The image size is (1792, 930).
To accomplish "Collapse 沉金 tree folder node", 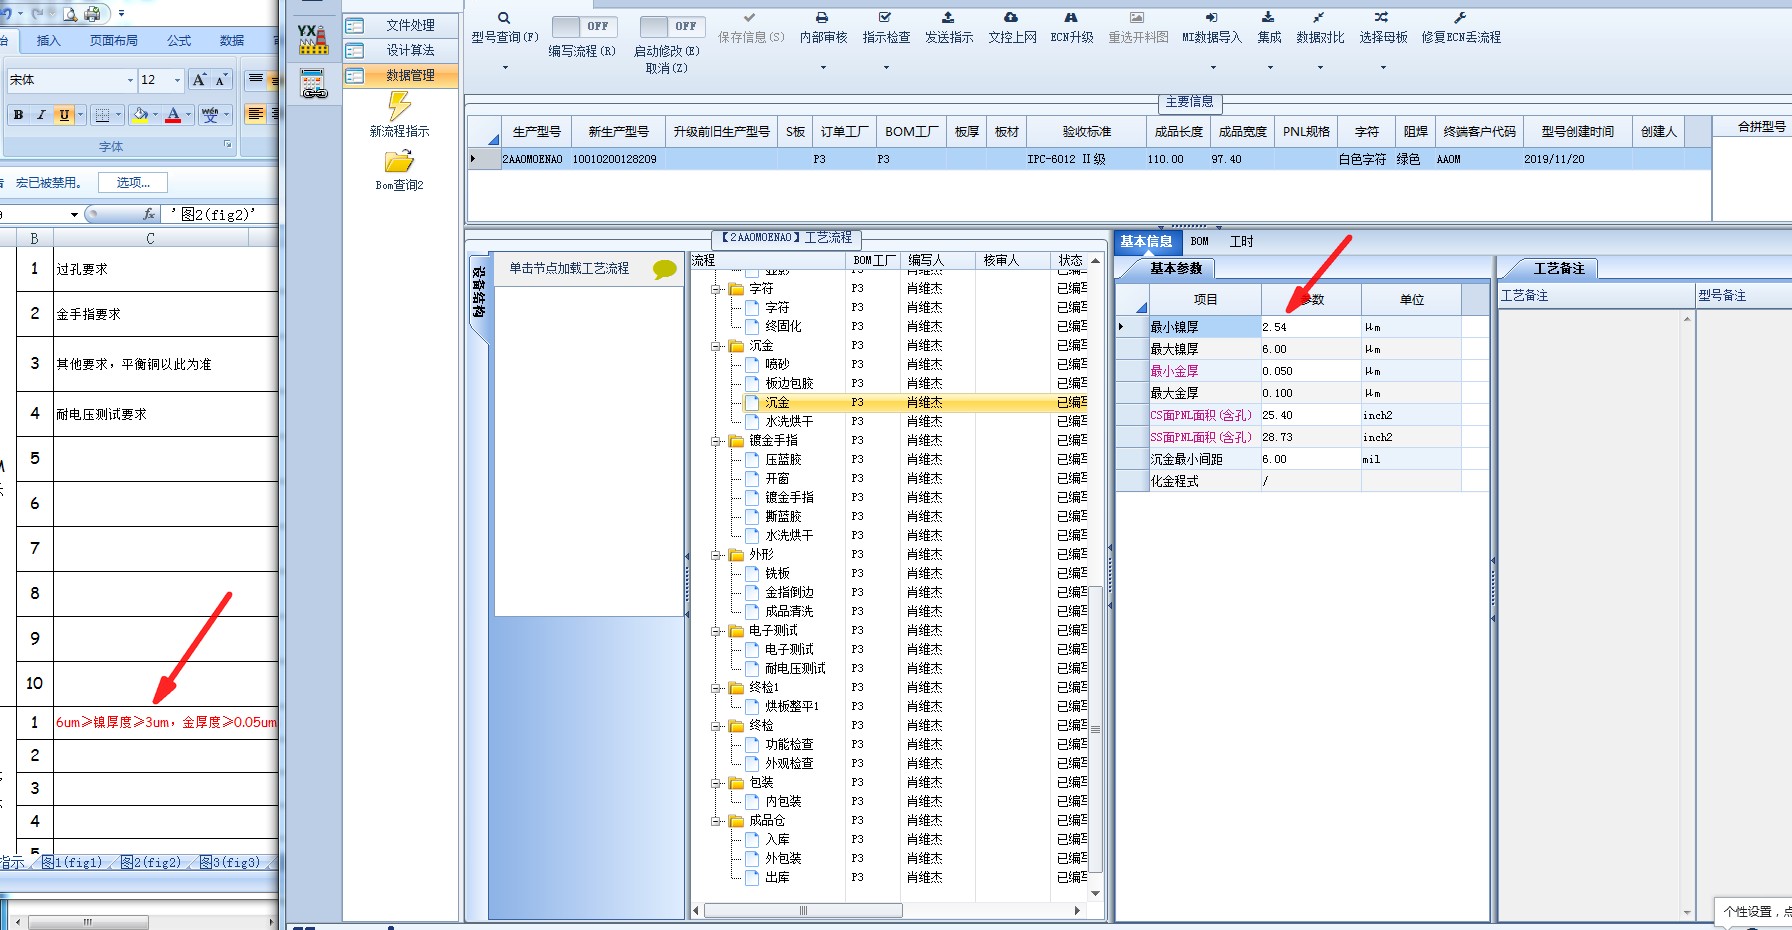I will tap(716, 346).
